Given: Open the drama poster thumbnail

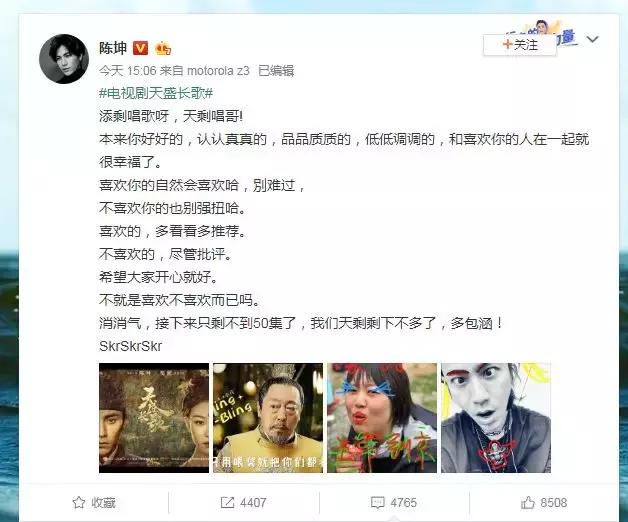Looking at the screenshot, I should point(154,418).
